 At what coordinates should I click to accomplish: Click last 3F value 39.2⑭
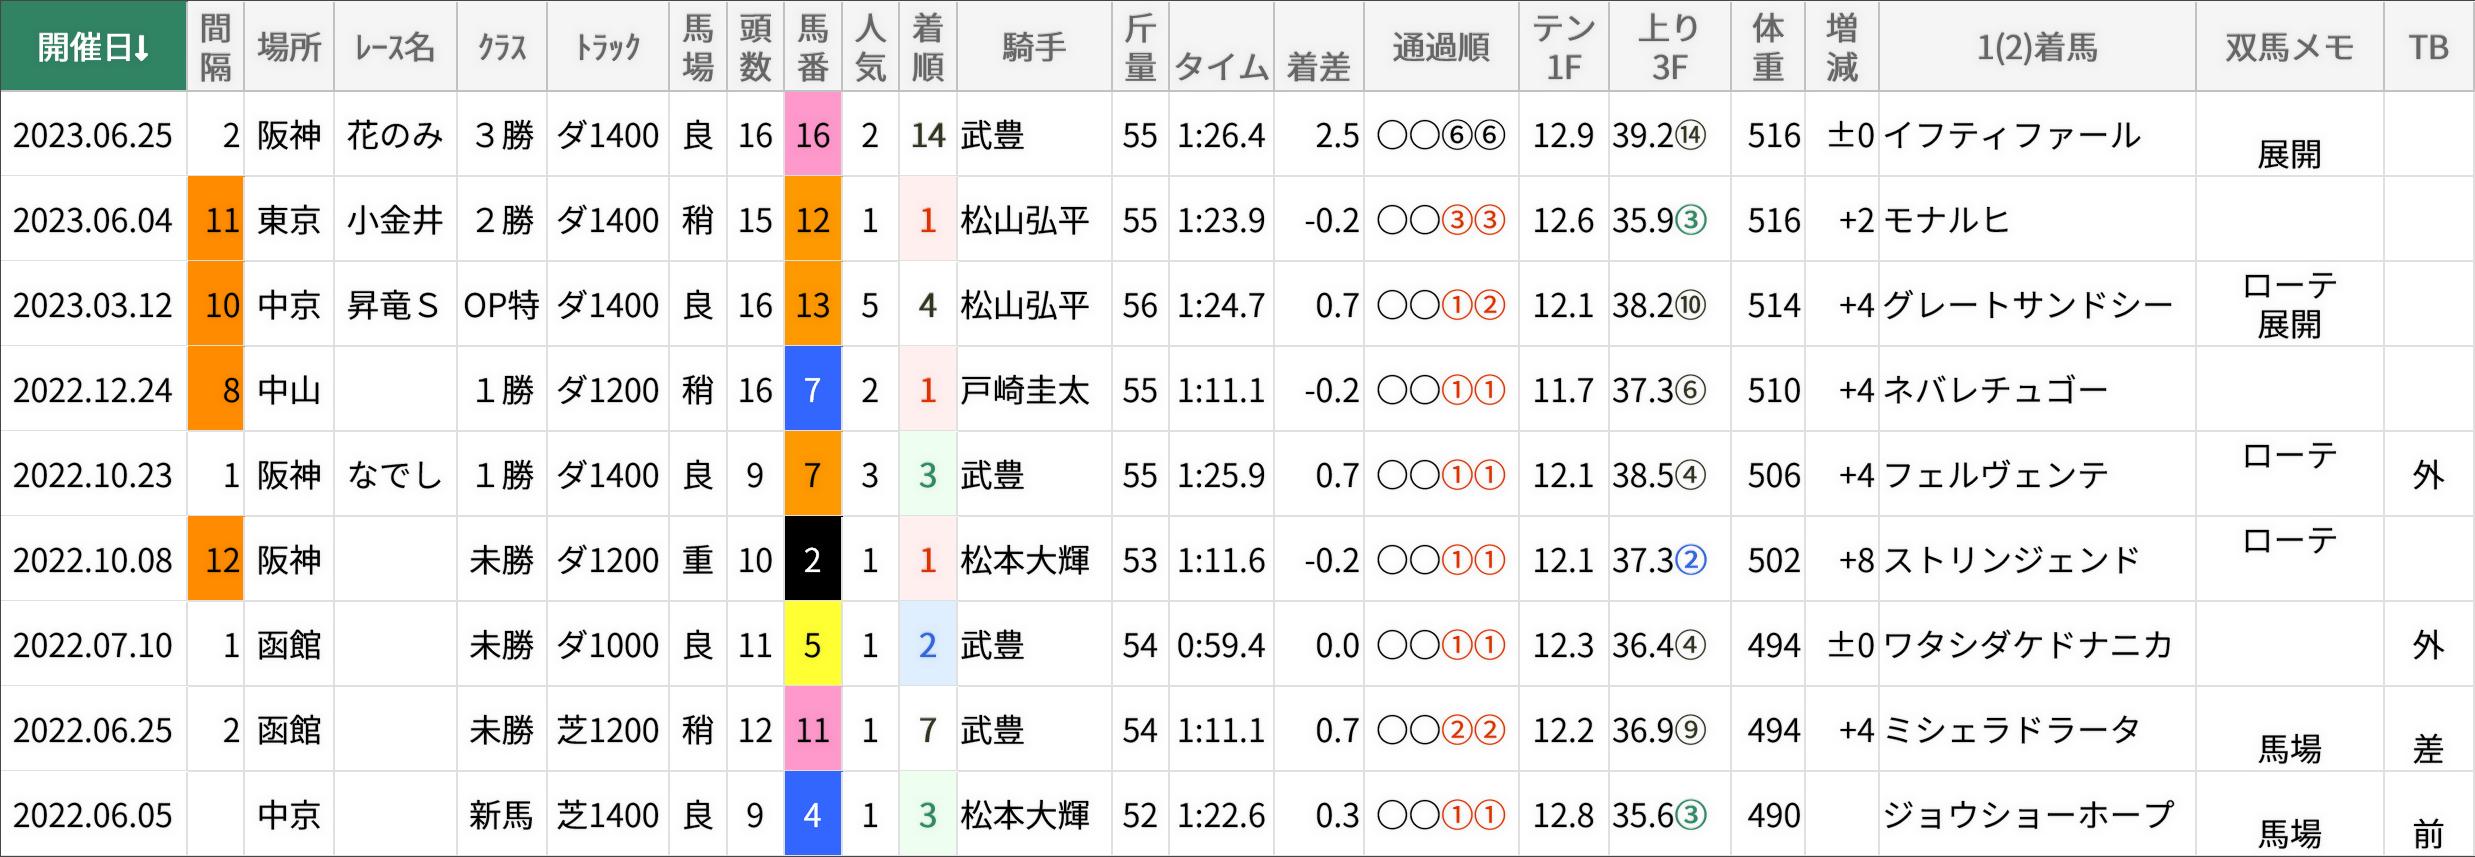pyautogui.click(x=1659, y=135)
